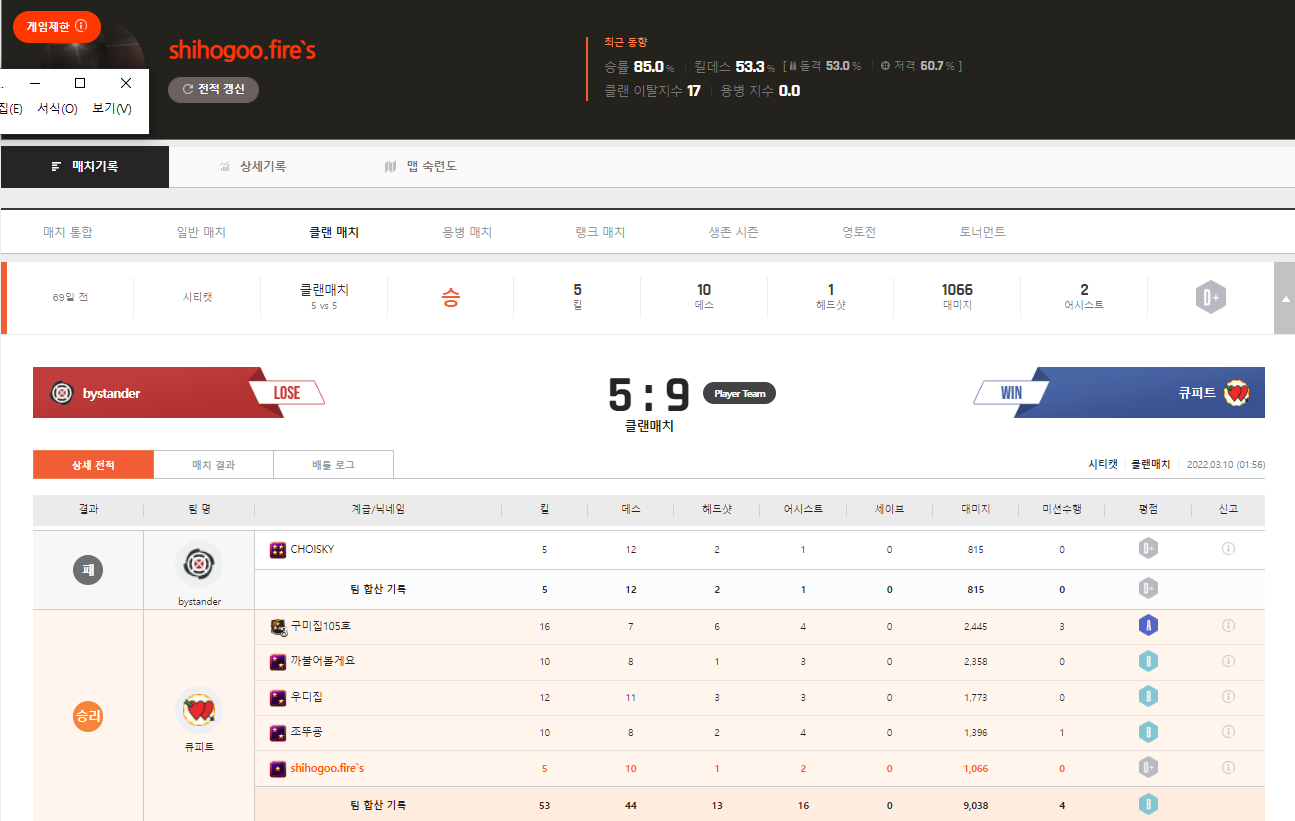1295x821 pixels.
Task: Open the 매치기록 tab
Action: [x=85, y=166]
